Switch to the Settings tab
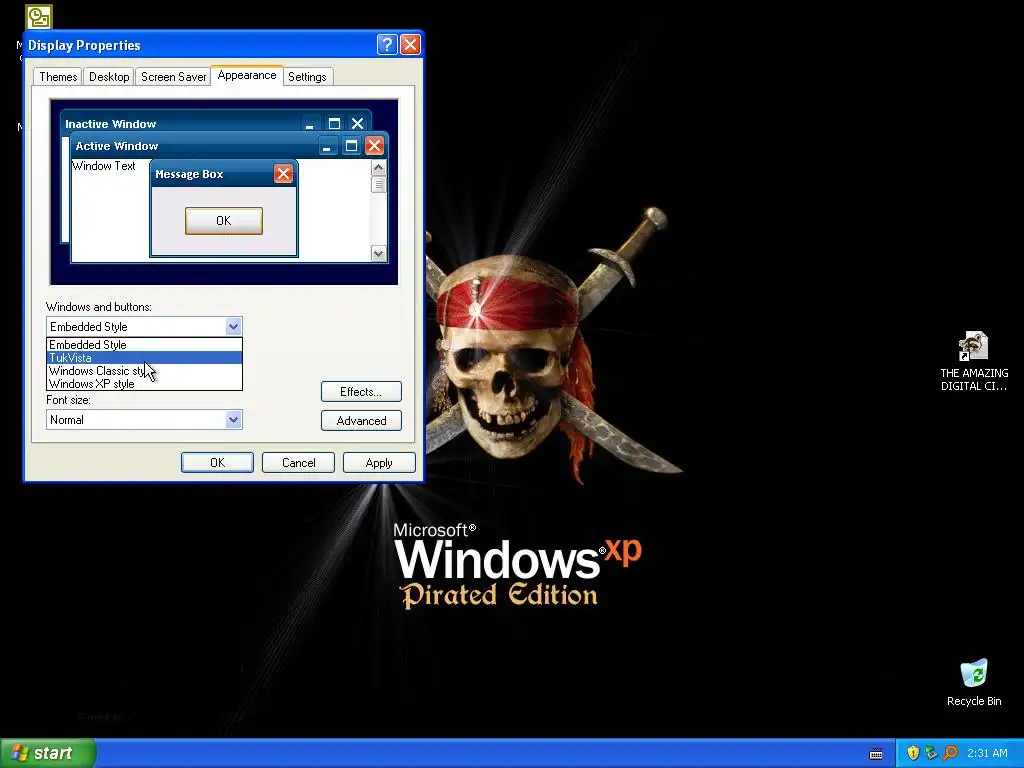Screen dimensions: 1024x768 click(307, 77)
